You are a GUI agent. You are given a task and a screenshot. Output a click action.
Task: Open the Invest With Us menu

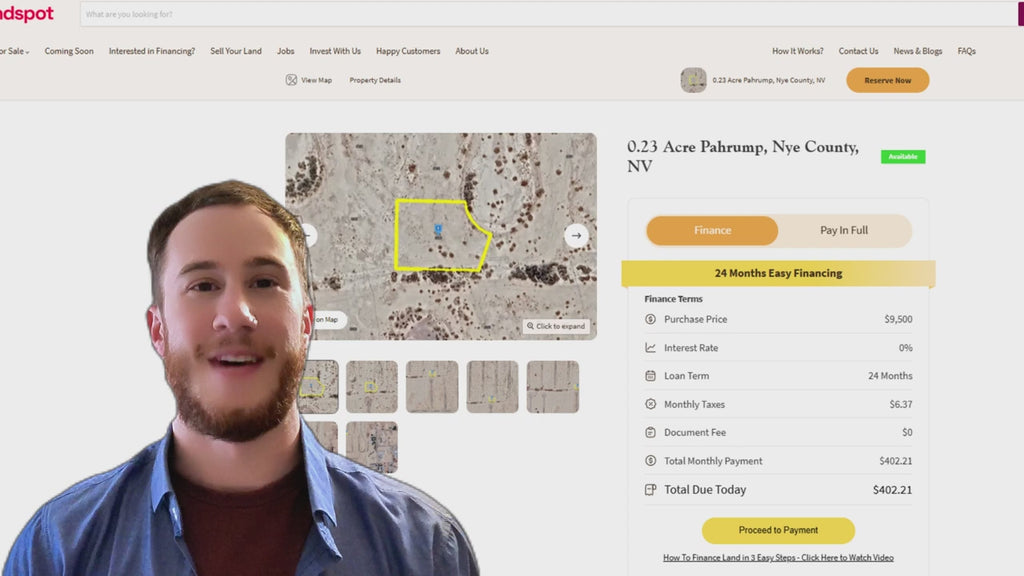pos(335,51)
